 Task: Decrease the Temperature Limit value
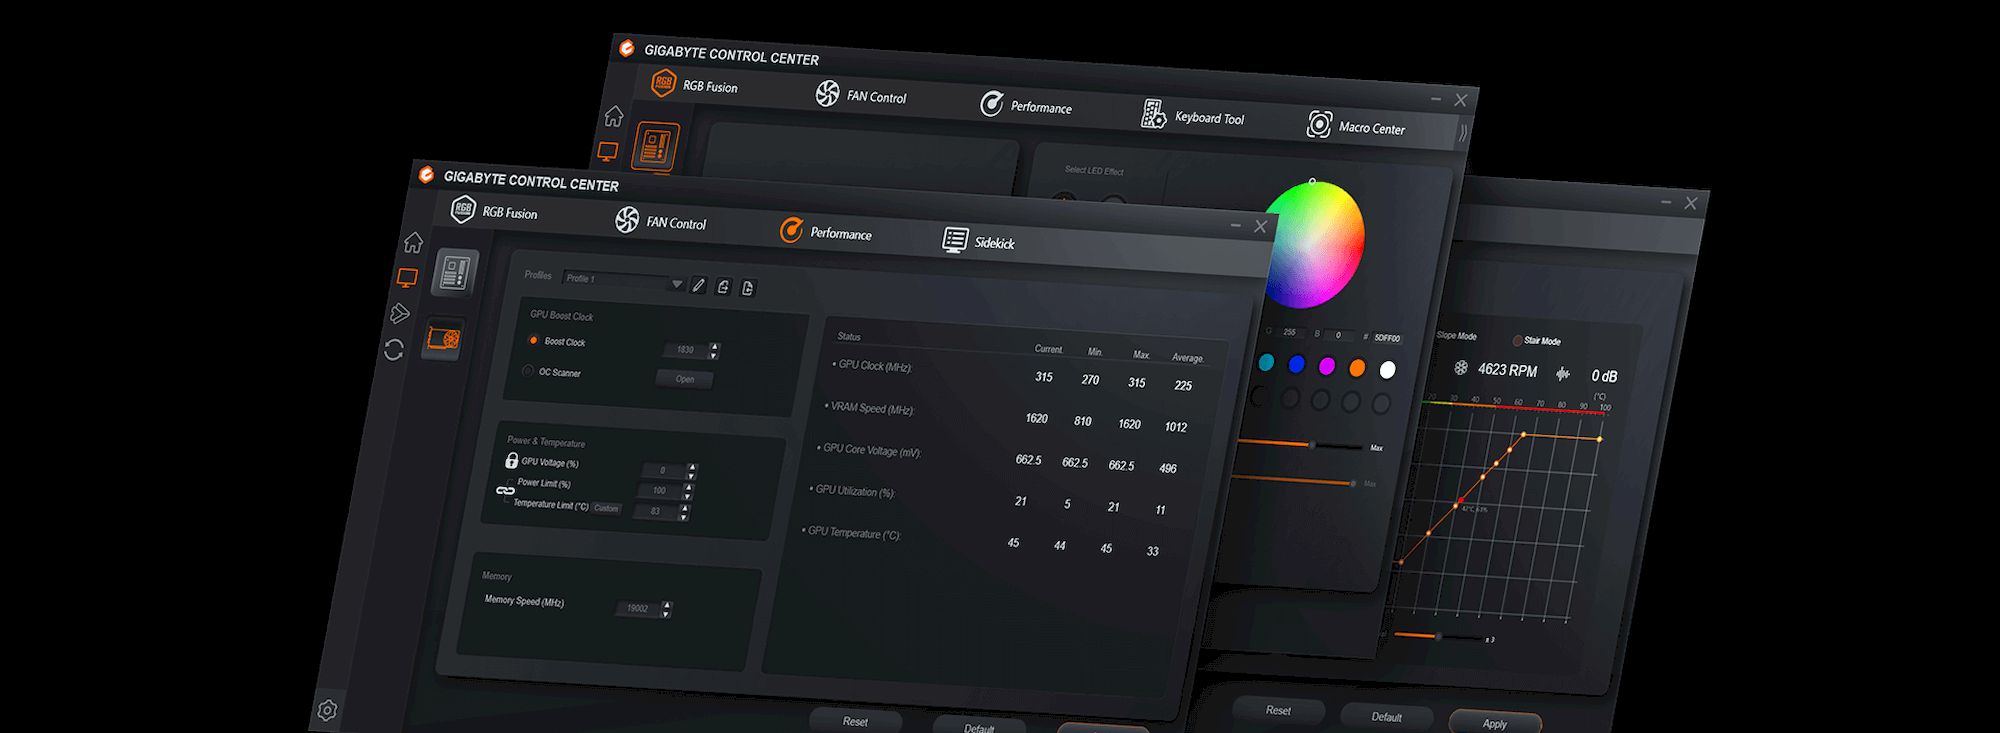click(x=684, y=516)
